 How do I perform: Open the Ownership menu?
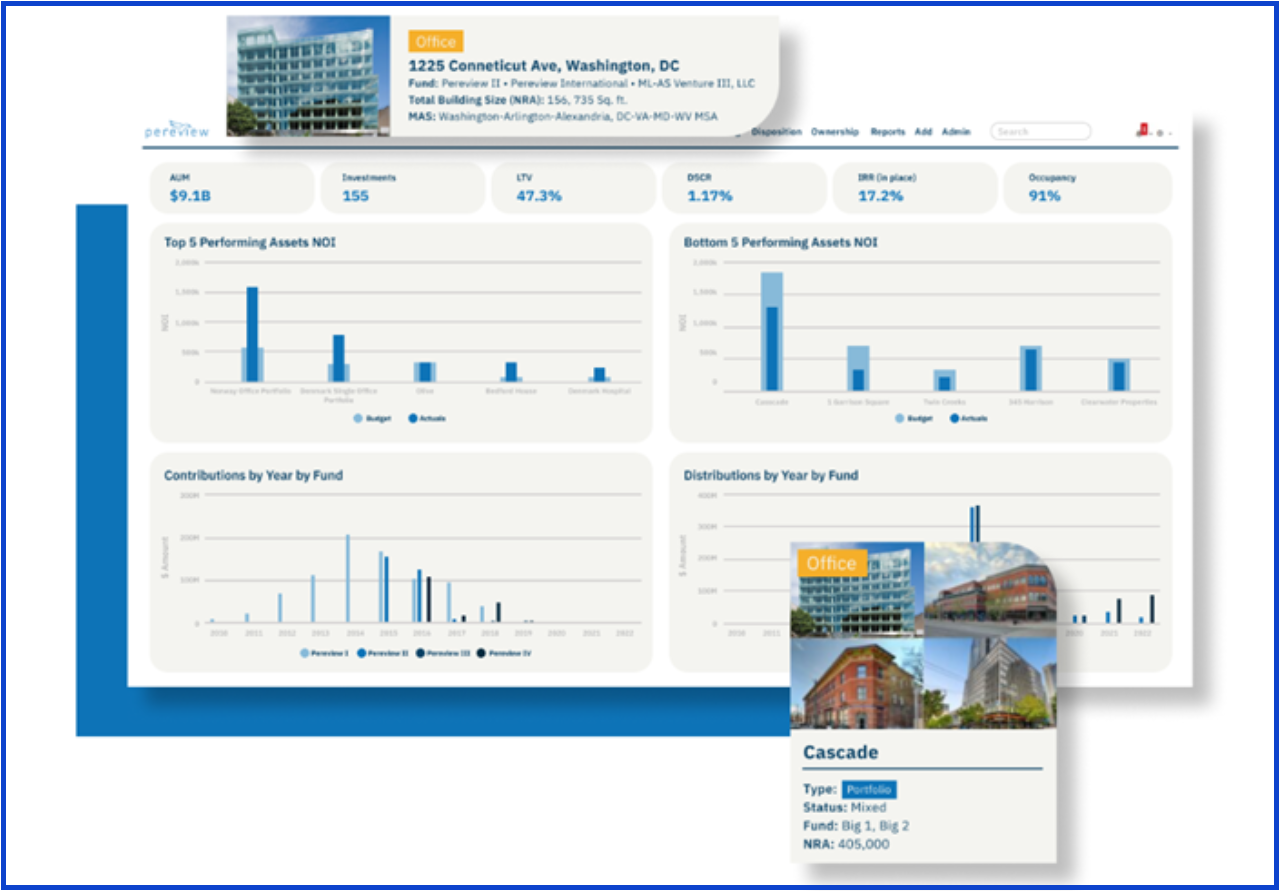click(835, 132)
